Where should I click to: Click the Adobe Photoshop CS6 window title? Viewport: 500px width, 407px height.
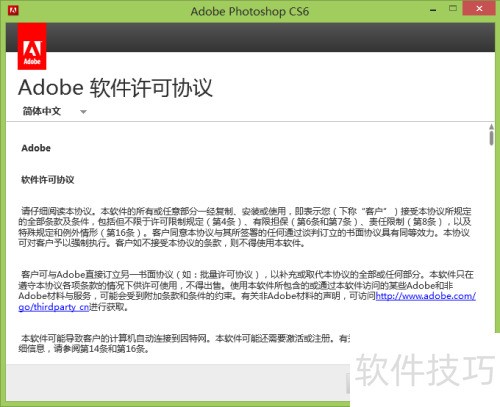pos(250,11)
